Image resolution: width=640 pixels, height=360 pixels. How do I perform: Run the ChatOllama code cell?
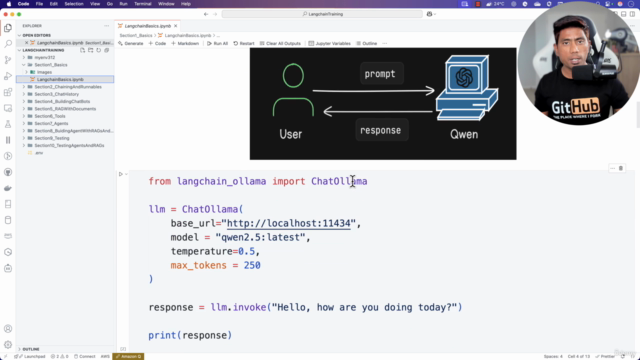pyautogui.click(x=121, y=174)
